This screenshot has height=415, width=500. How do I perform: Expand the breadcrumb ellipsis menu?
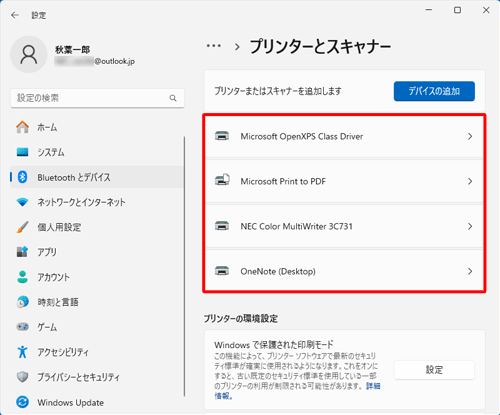pos(214,46)
